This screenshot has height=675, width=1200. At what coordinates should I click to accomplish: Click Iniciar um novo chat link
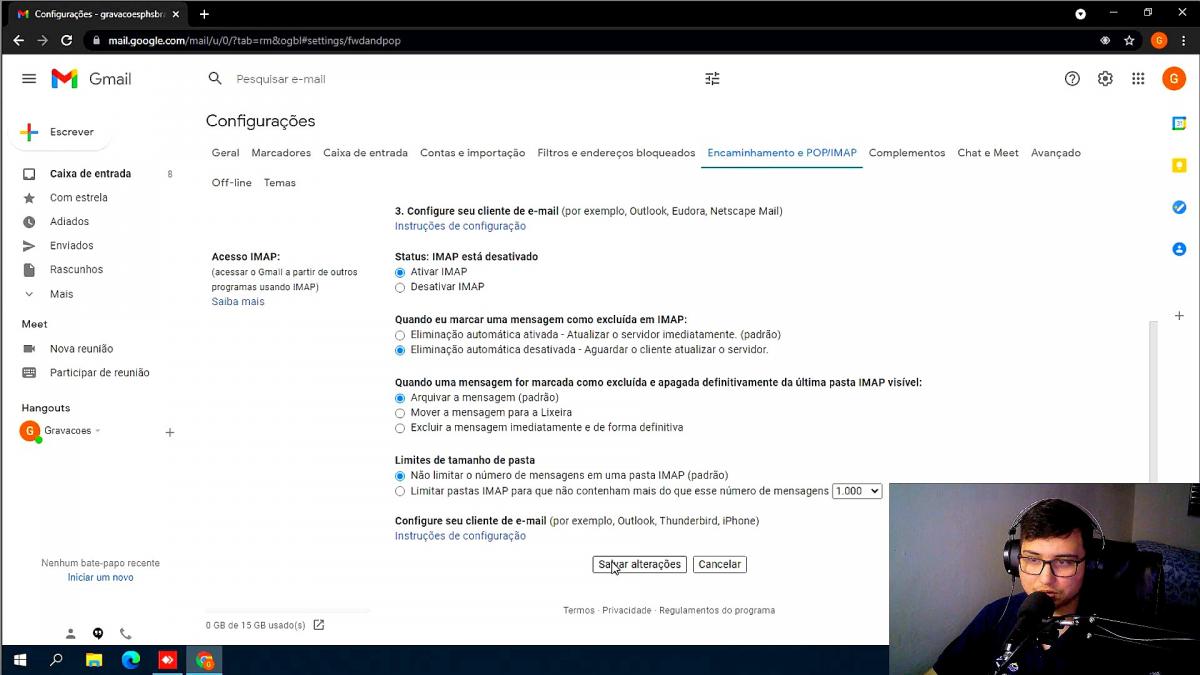tap(100, 577)
